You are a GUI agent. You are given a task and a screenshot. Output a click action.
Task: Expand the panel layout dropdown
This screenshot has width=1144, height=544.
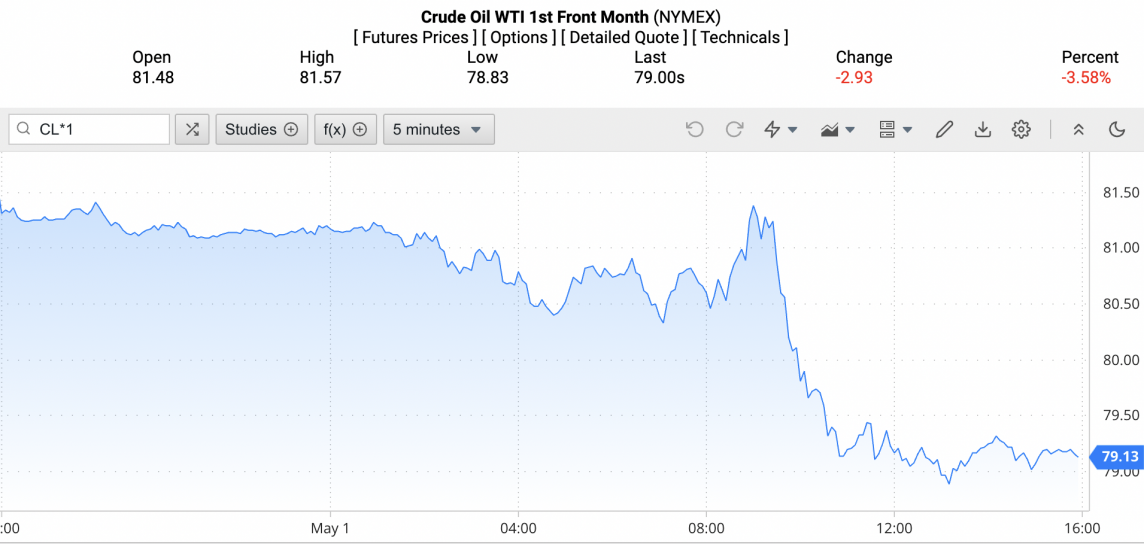tap(895, 129)
